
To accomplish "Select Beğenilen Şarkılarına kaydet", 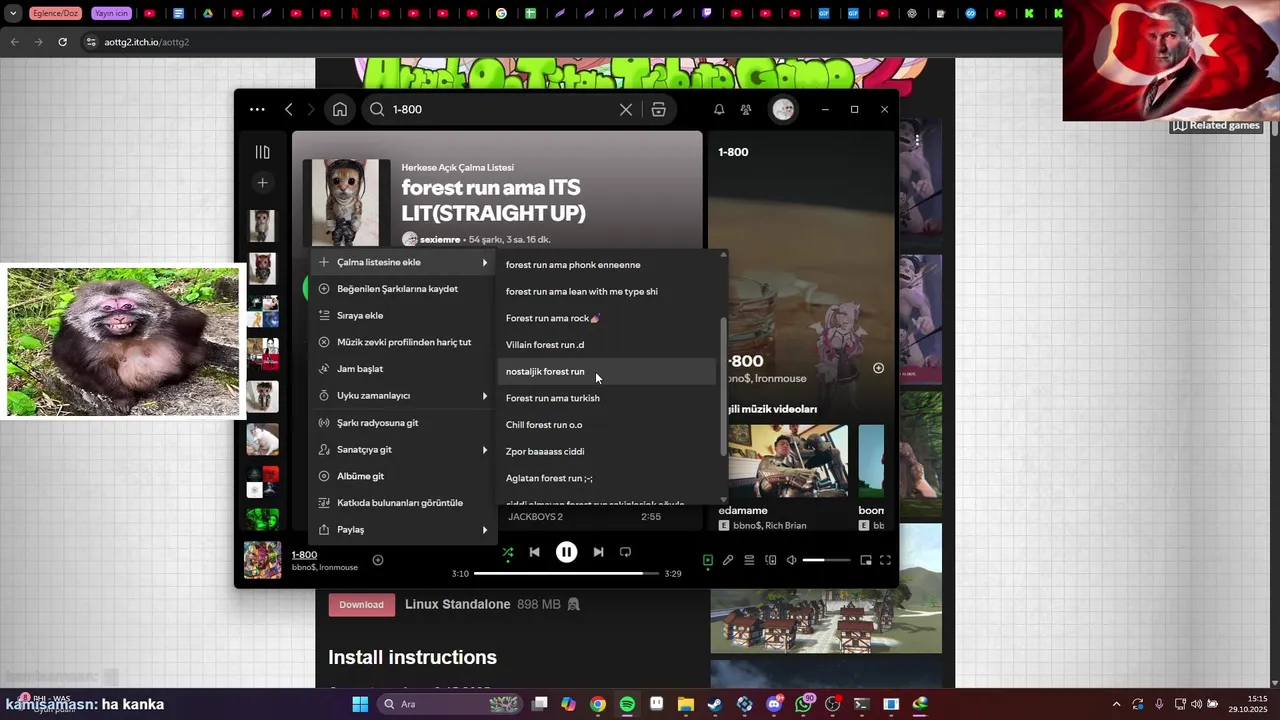I will point(405,289).
